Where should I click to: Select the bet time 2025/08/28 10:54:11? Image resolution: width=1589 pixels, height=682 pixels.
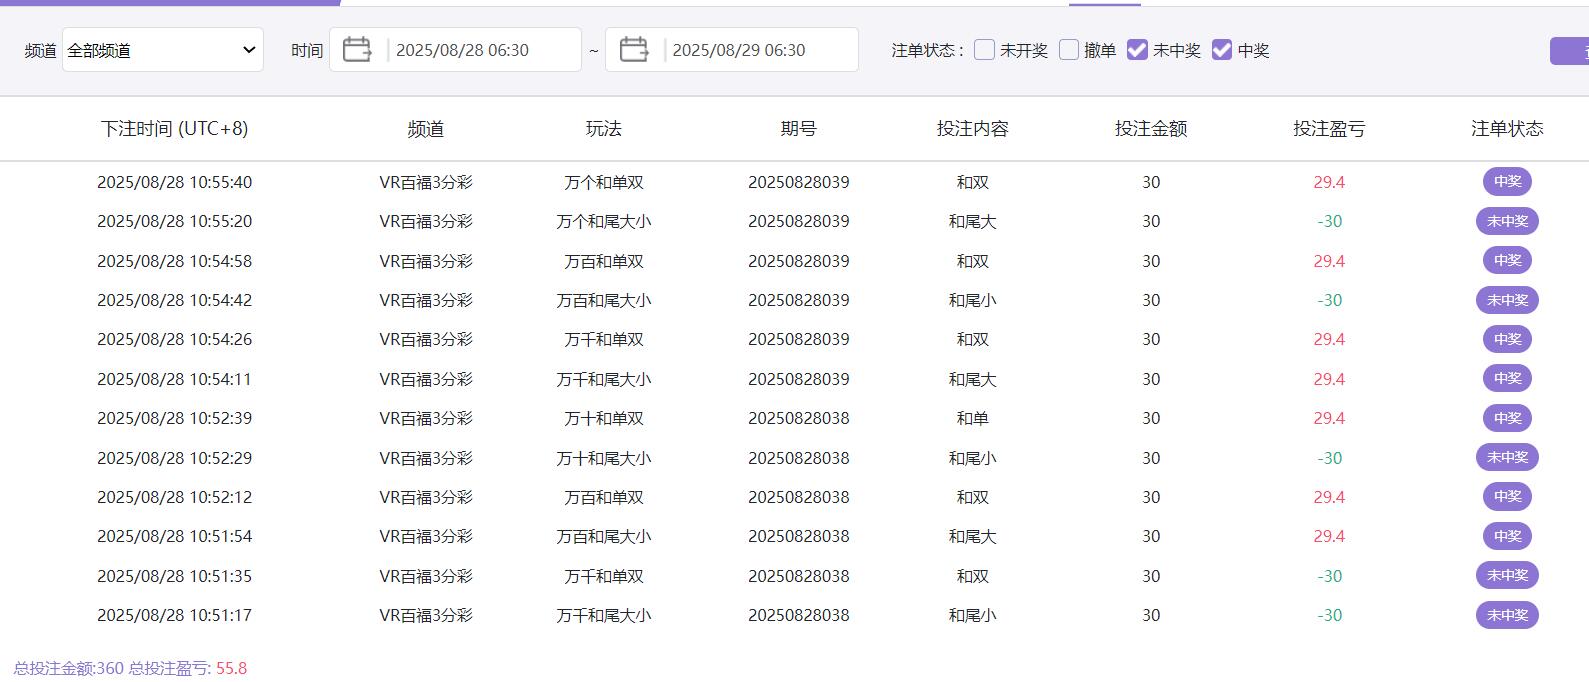(x=174, y=379)
